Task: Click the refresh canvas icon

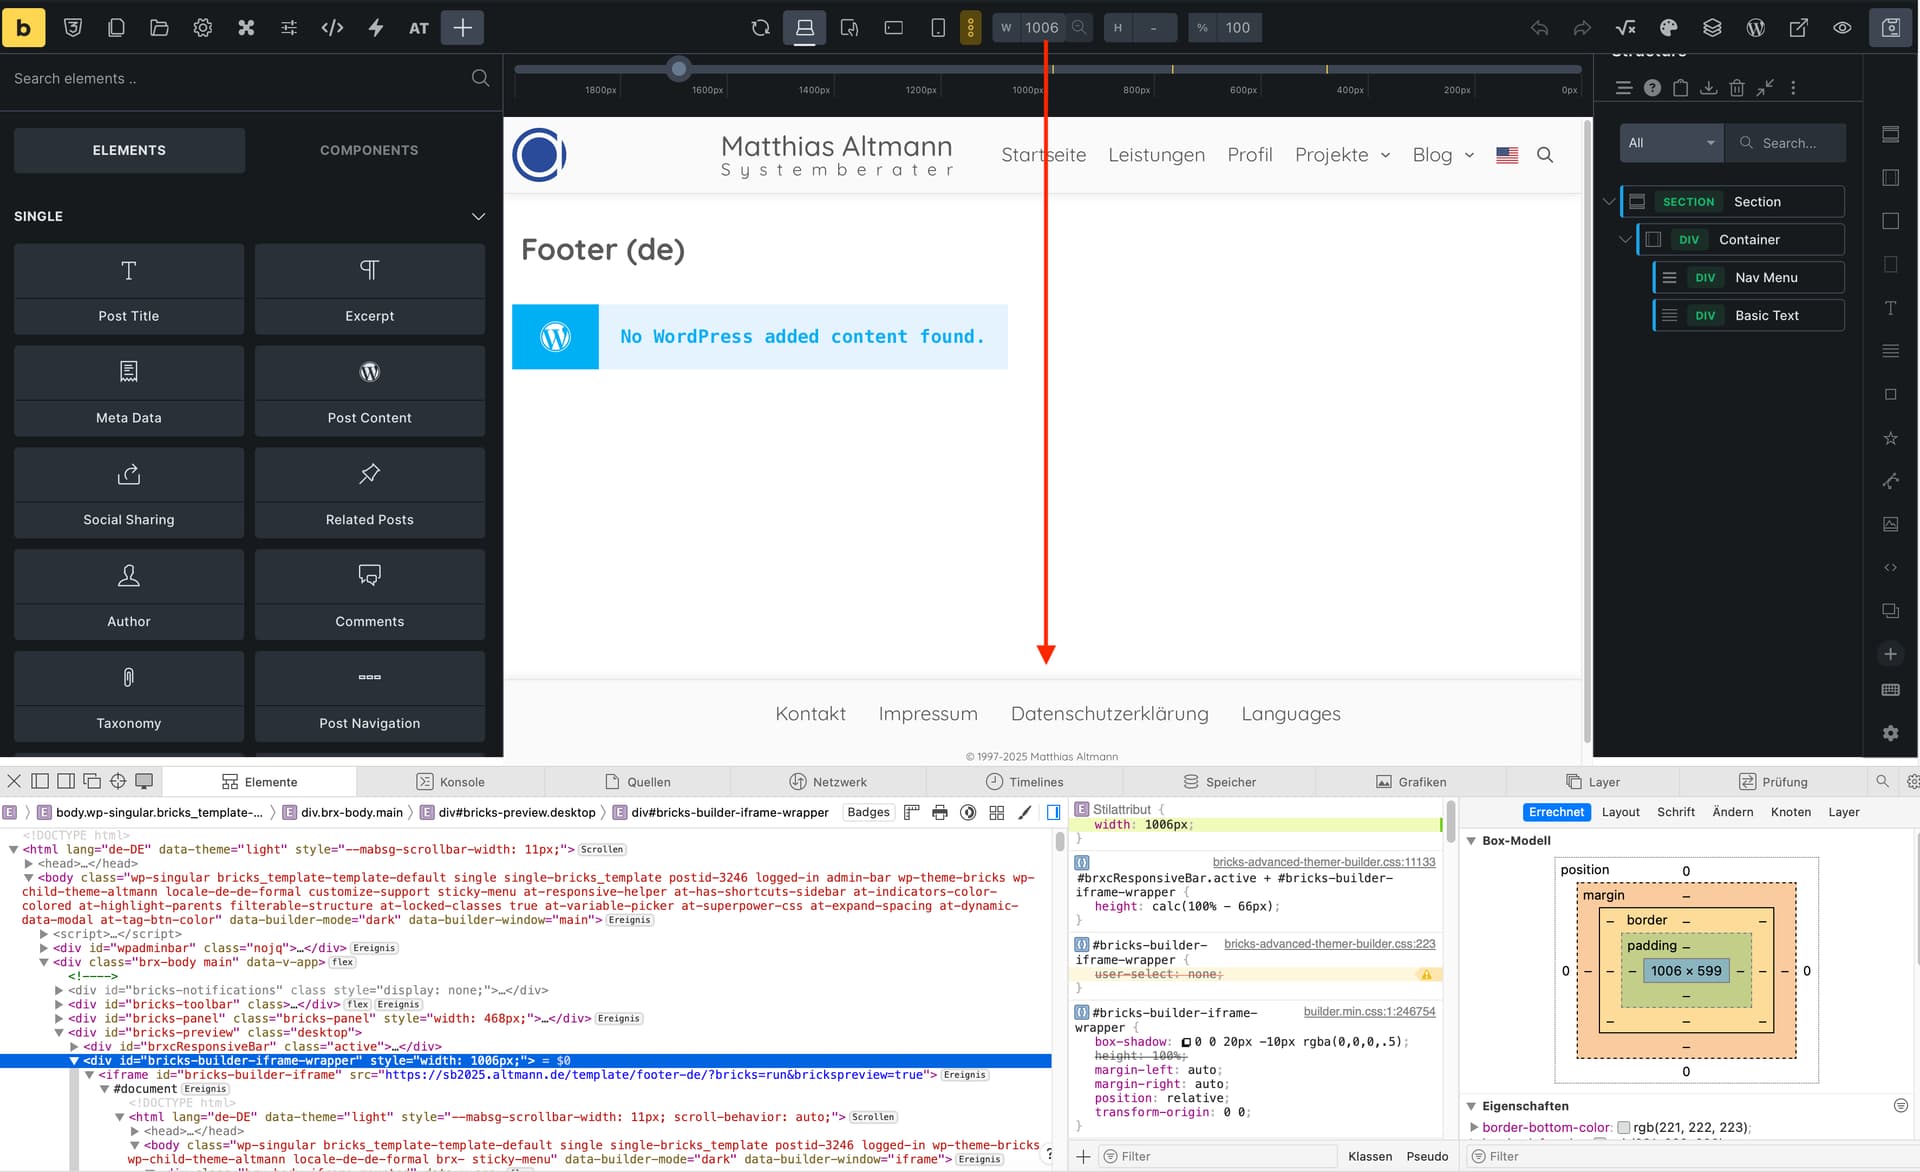Action: click(761, 28)
